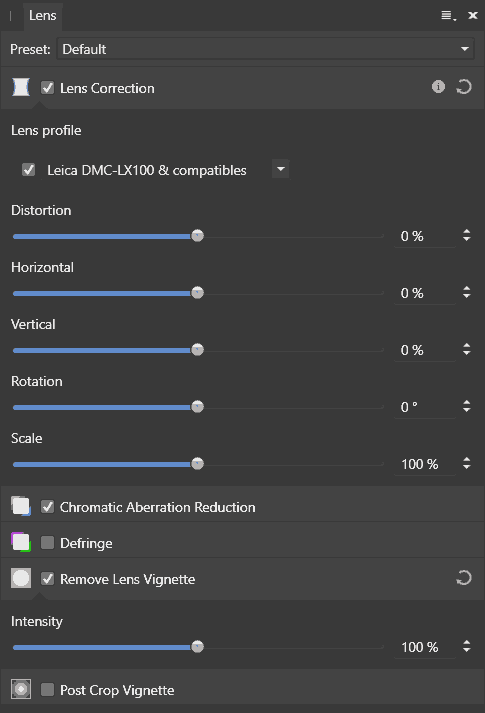
Task: Reset Lens Correction with the circular arrow
Action: pos(464,86)
